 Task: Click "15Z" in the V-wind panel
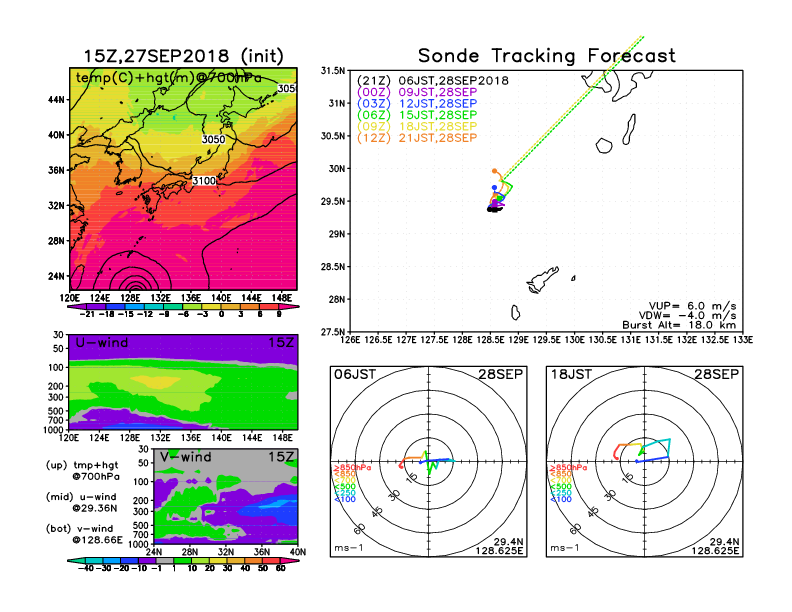click(281, 457)
